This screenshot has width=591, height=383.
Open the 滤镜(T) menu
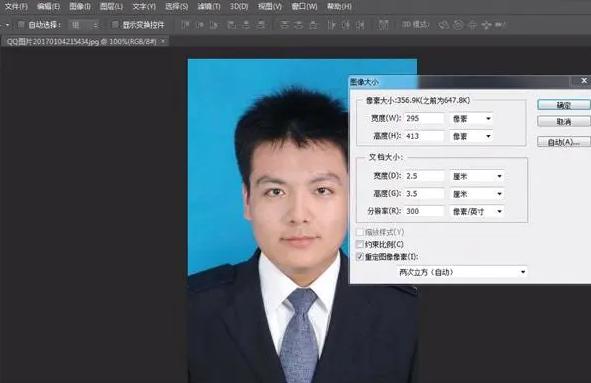209,6
